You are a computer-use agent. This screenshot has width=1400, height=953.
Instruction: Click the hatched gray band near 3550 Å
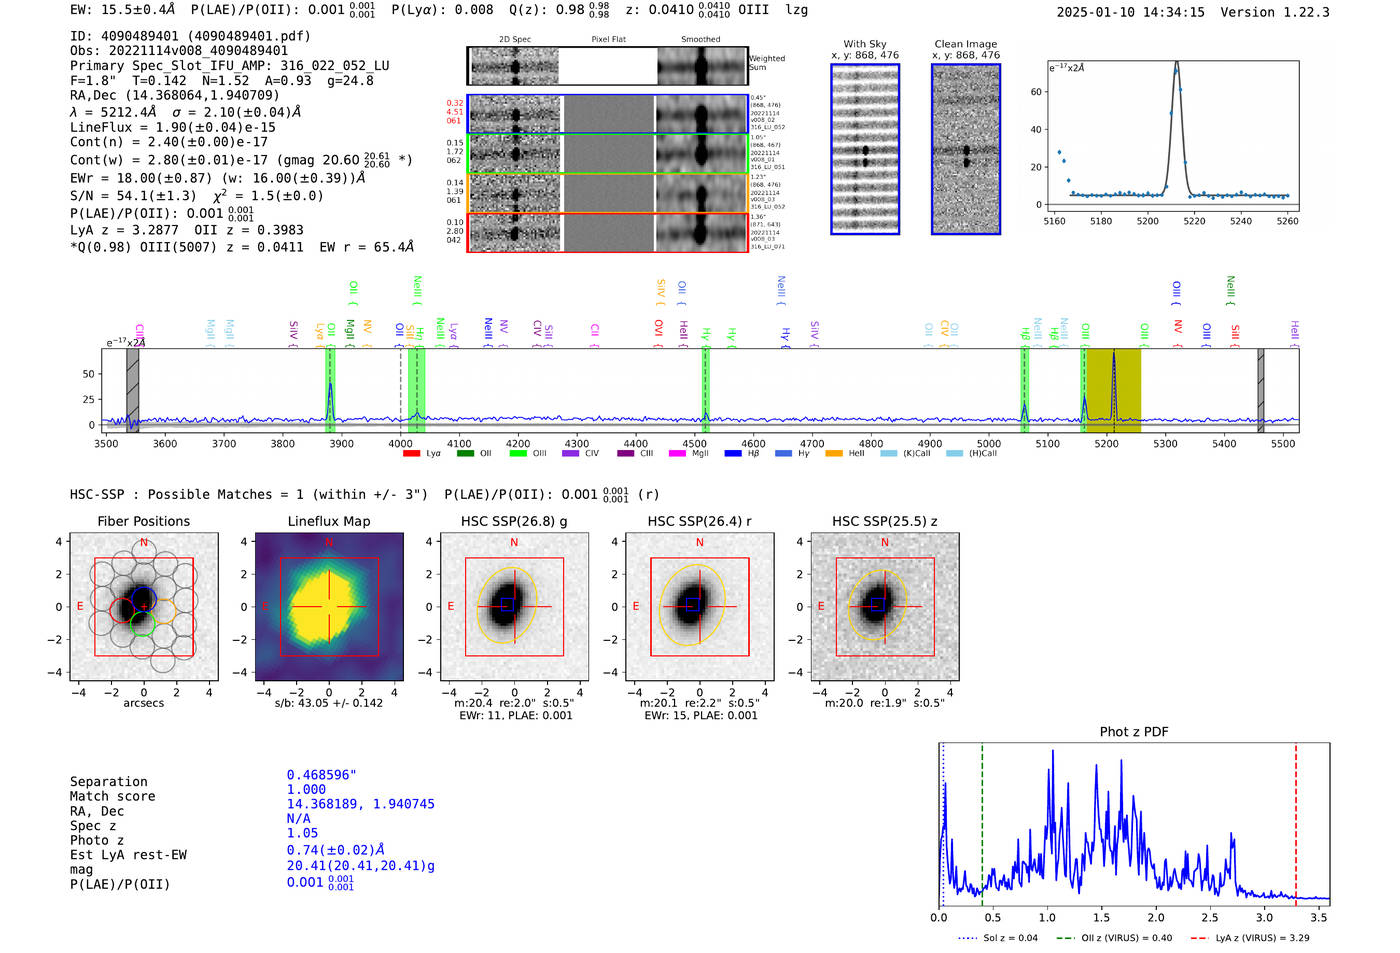coord(133,390)
